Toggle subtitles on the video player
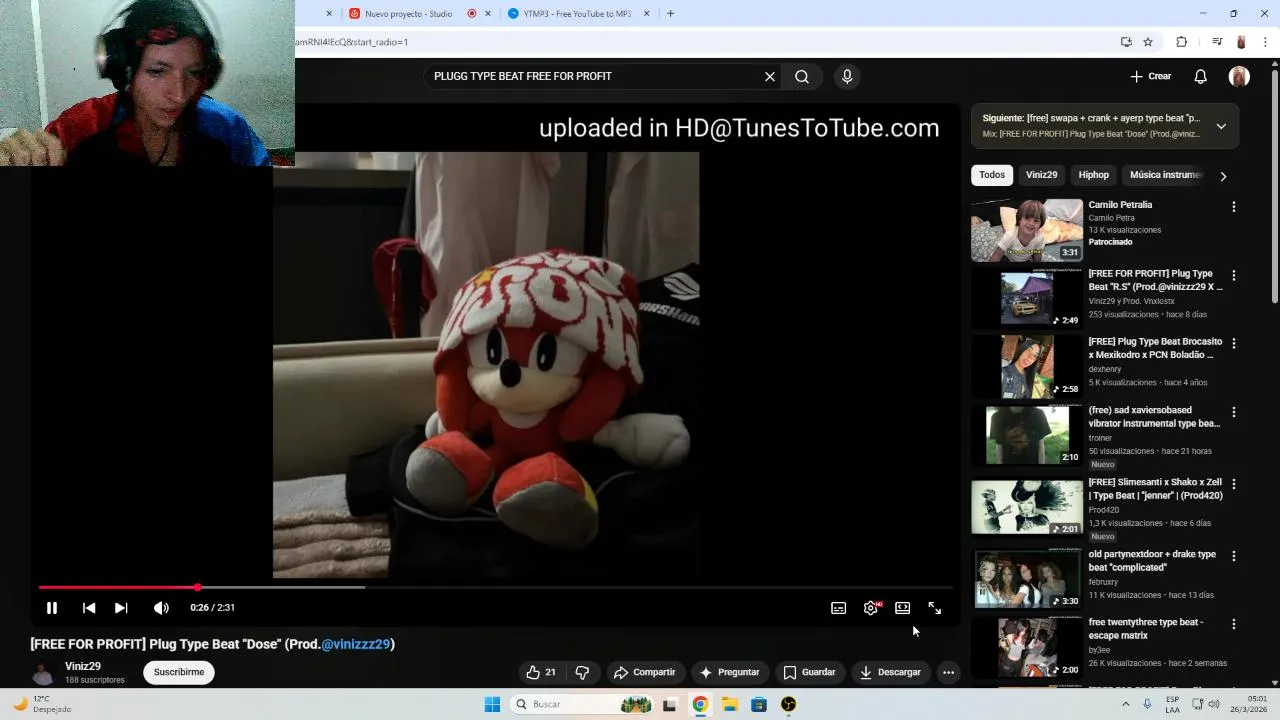The width and height of the screenshot is (1280, 720). click(839, 608)
